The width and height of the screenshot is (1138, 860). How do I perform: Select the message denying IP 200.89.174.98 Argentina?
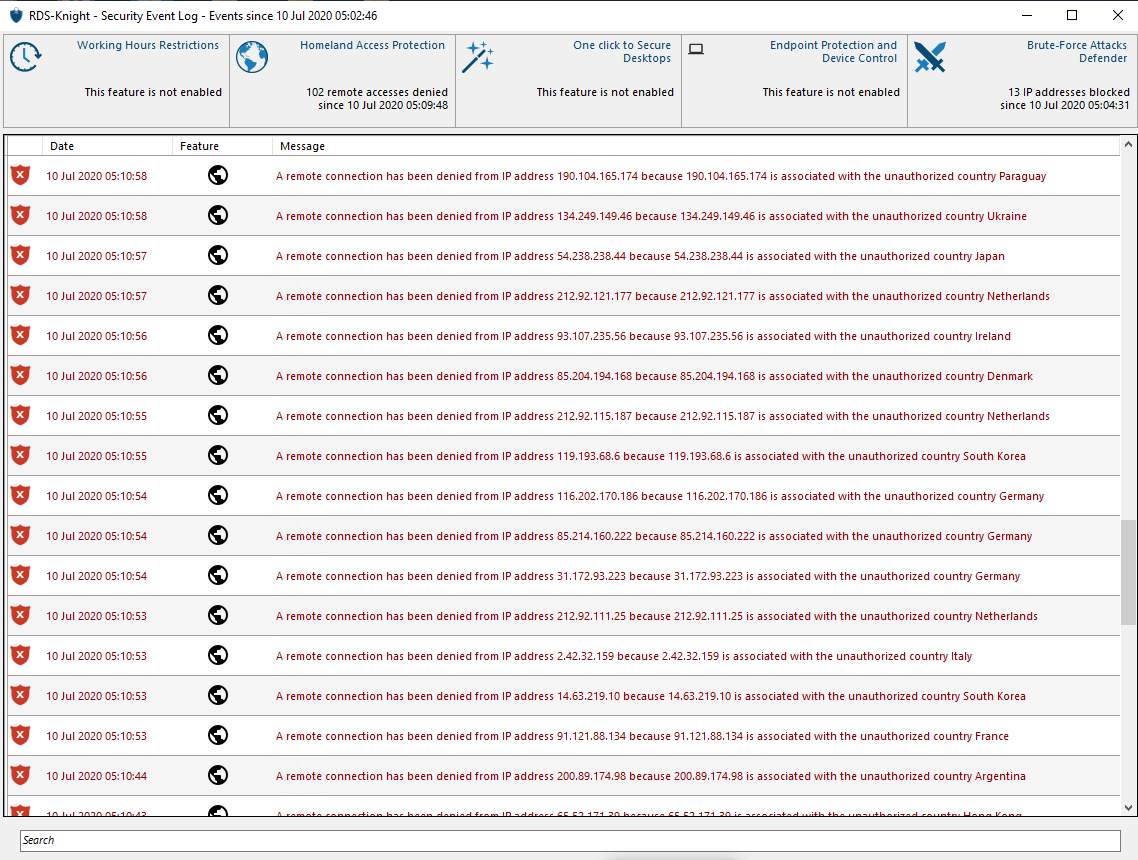pyautogui.click(x=650, y=776)
